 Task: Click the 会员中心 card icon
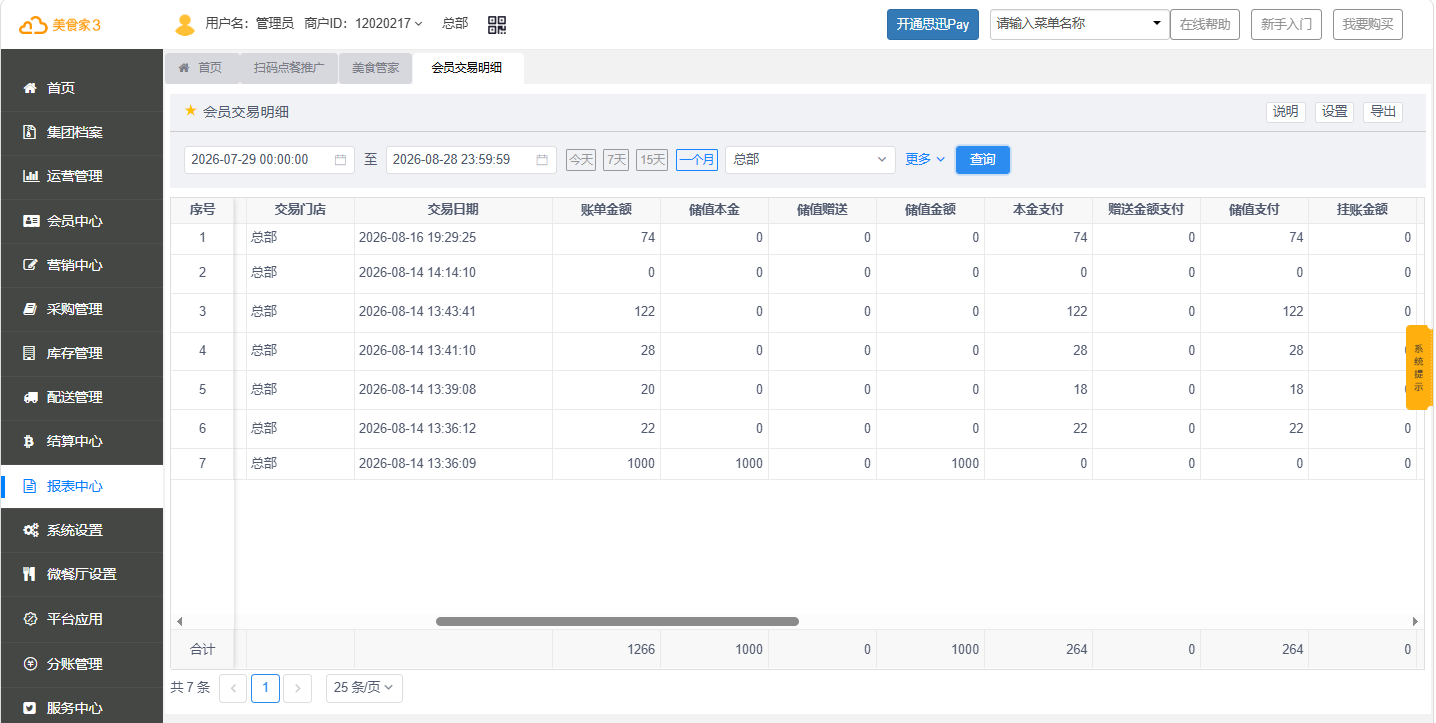point(30,221)
